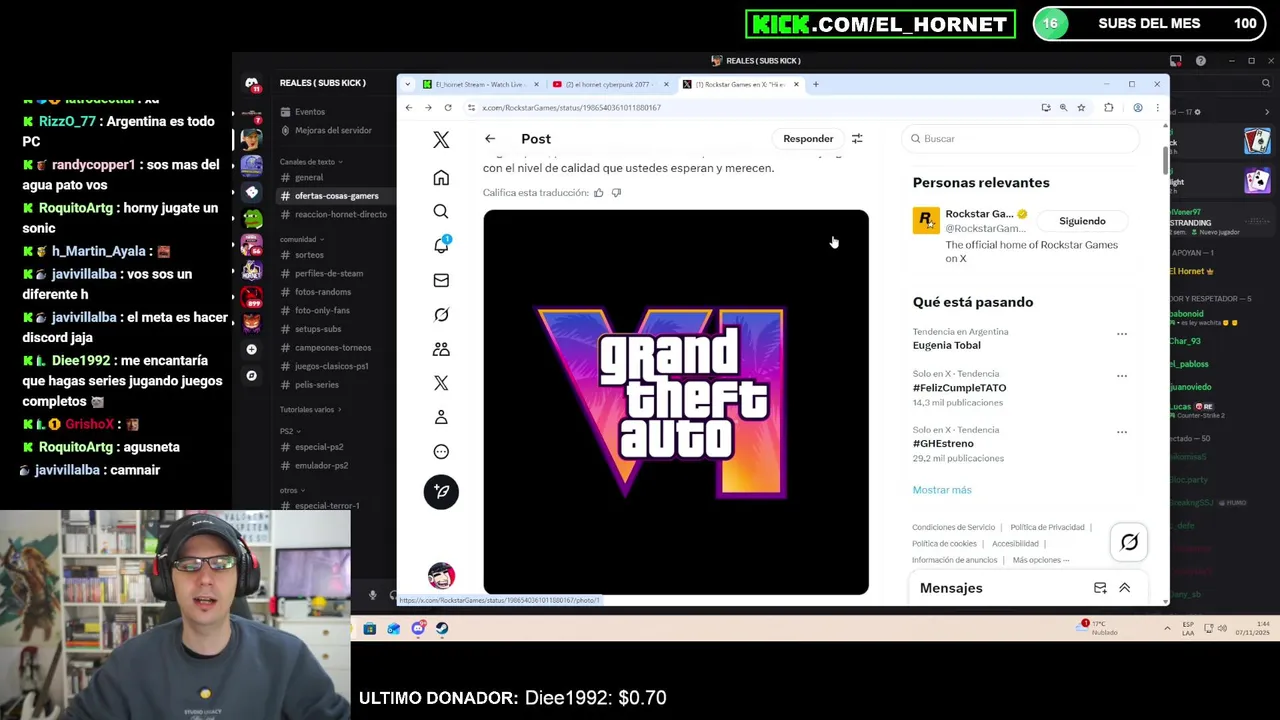
Task: Open Communities icon in X sidebar
Action: click(x=441, y=349)
